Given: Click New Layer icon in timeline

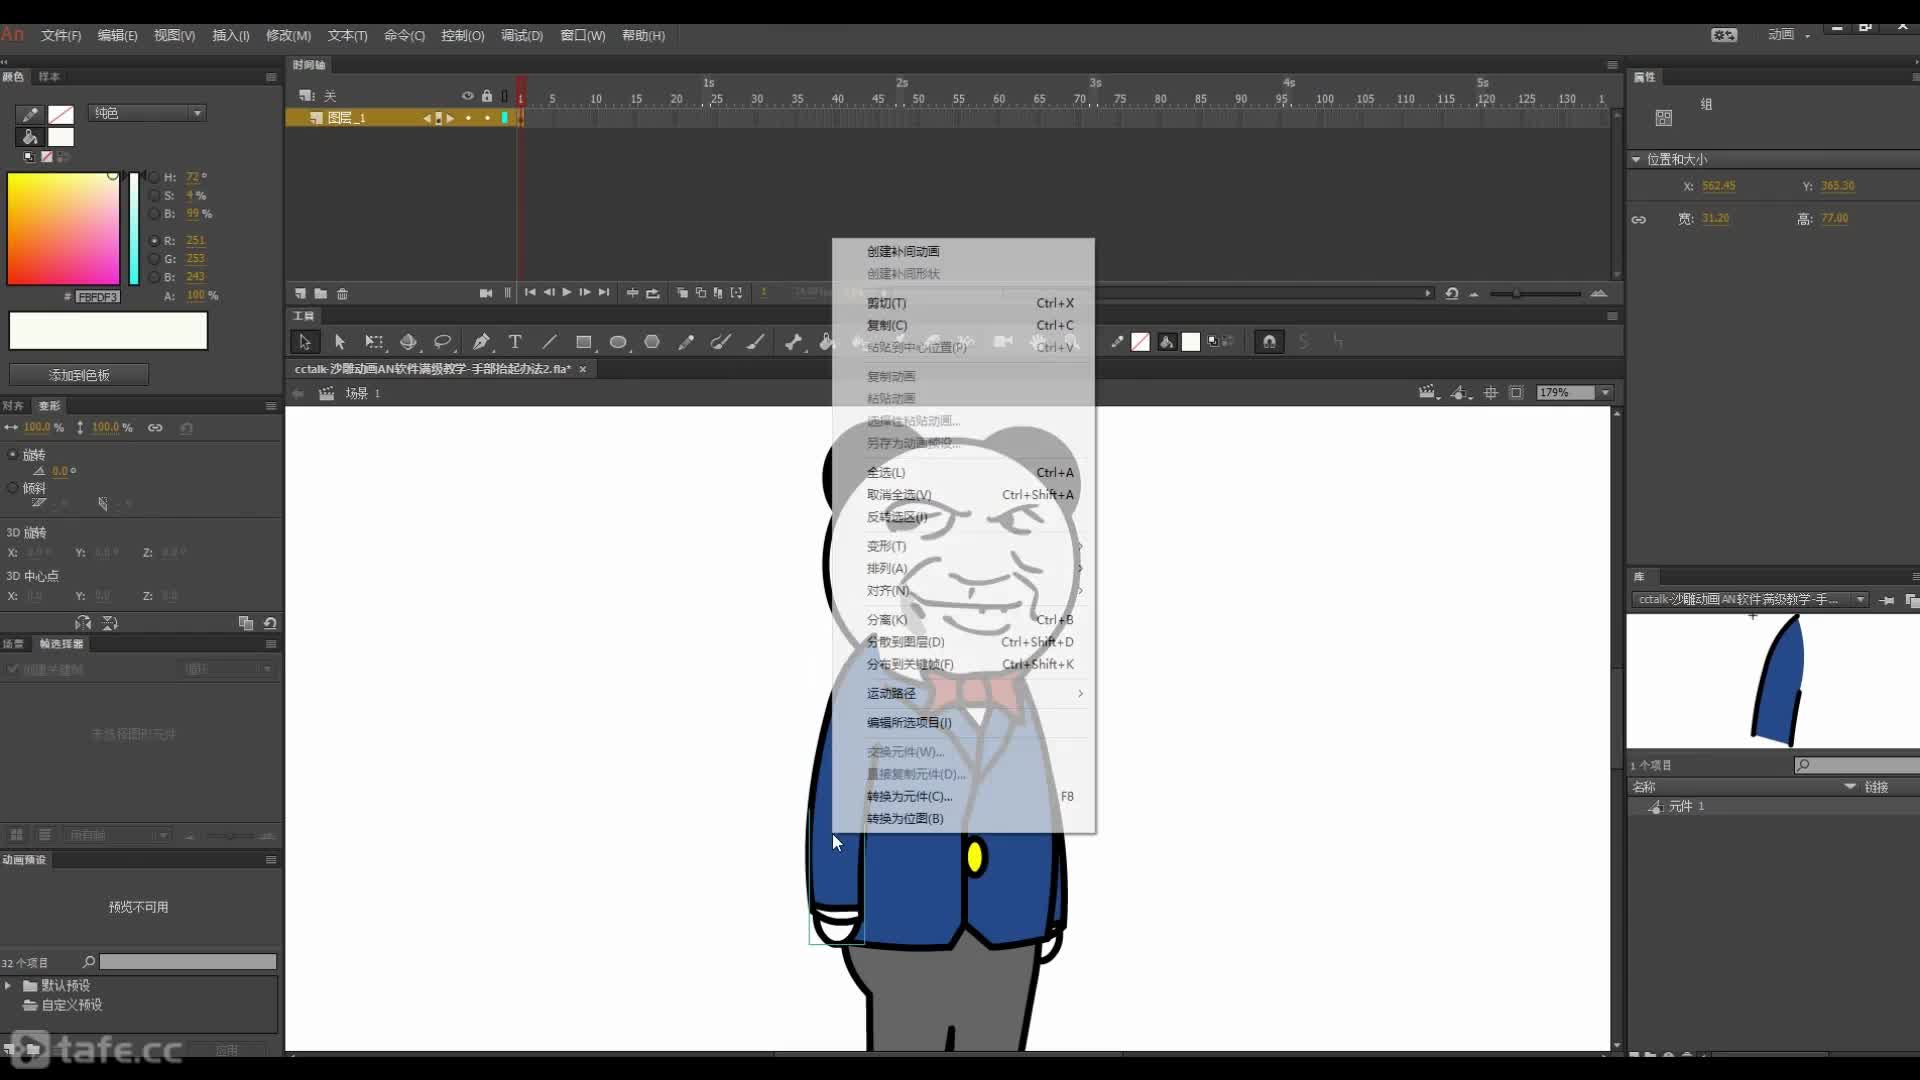Looking at the screenshot, I should (x=300, y=294).
